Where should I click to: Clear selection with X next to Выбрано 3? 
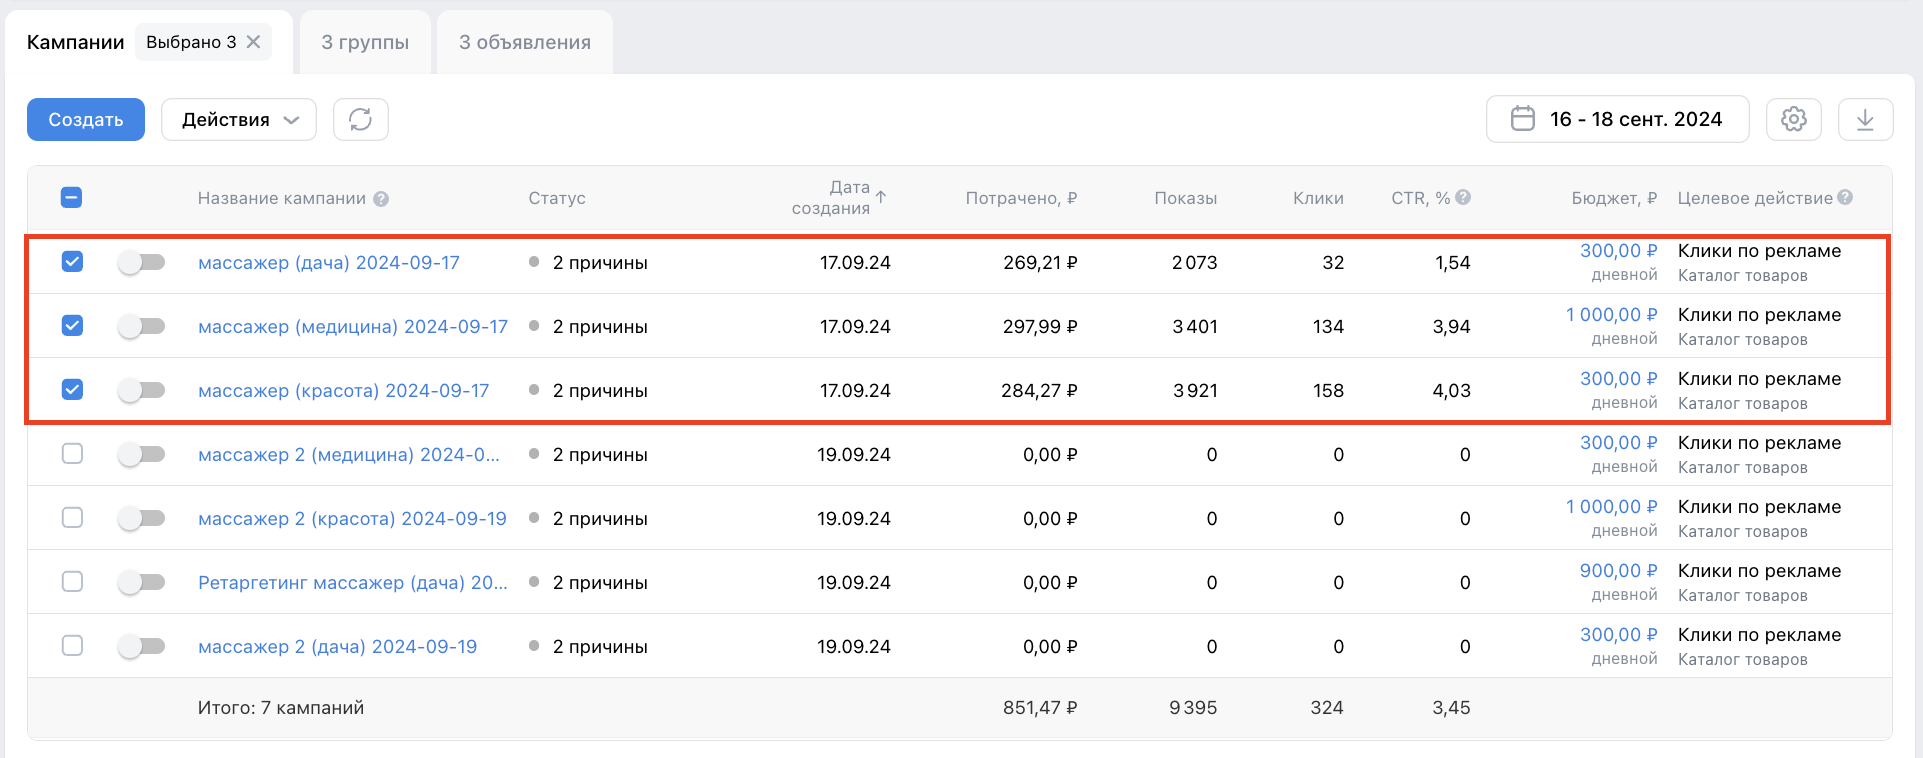pos(254,42)
